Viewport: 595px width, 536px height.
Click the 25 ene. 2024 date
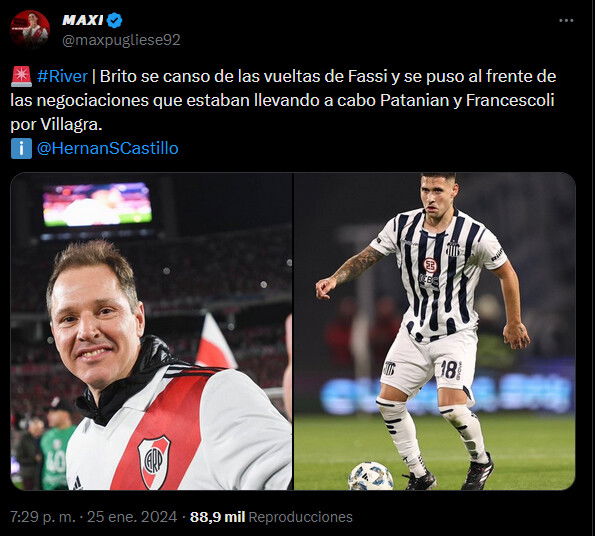coord(132,517)
